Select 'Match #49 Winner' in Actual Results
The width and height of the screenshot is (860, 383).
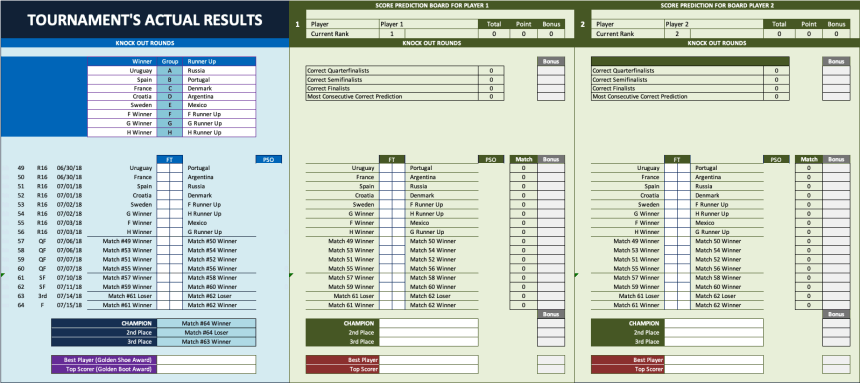click(x=127, y=241)
